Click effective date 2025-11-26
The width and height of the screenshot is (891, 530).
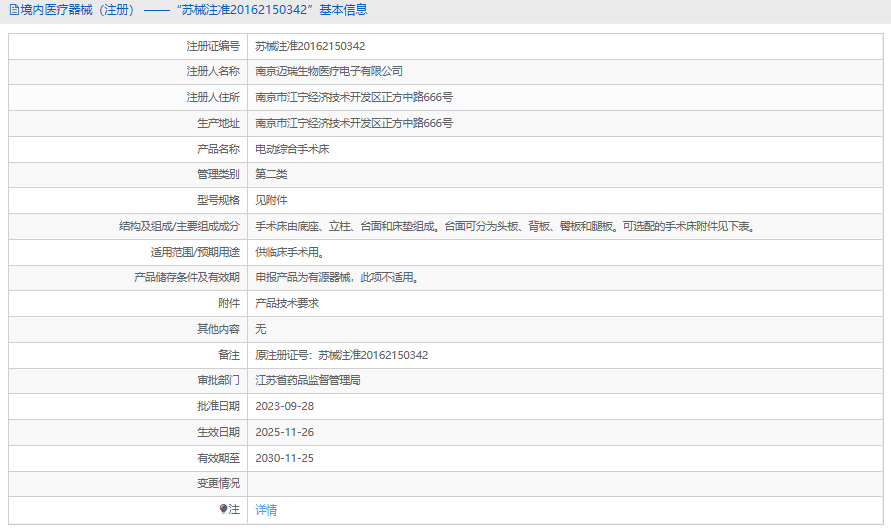284,432
